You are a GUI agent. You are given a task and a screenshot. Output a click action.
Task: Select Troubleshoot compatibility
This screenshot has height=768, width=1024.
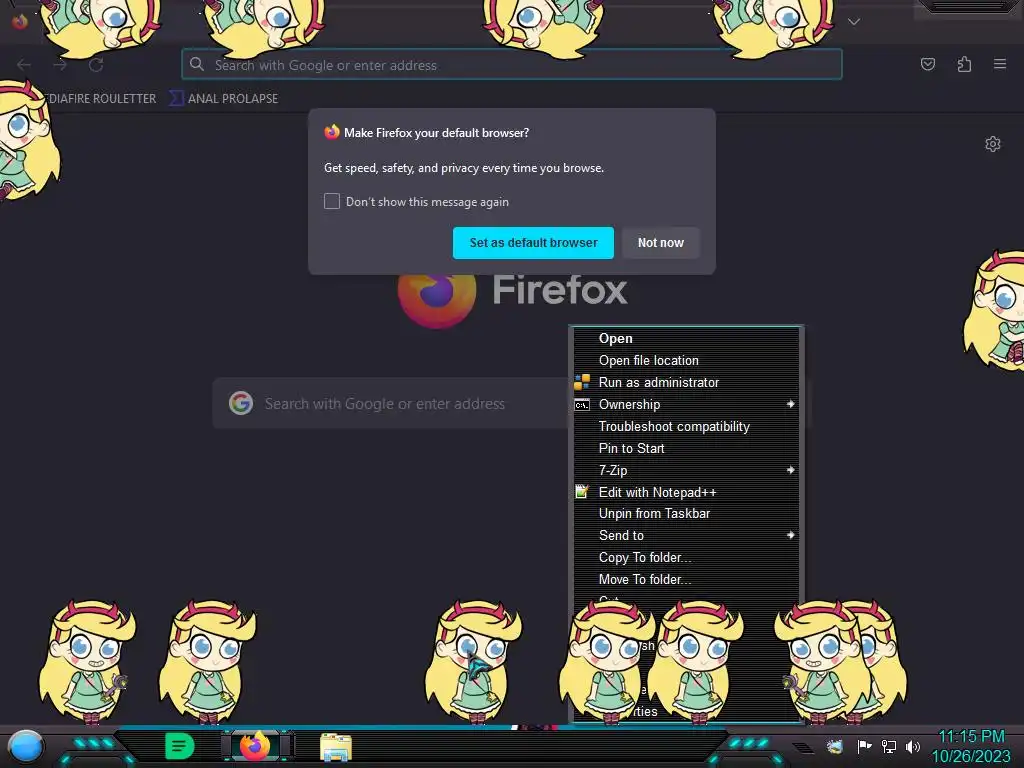pyautogui.click(x=686, y=426)
